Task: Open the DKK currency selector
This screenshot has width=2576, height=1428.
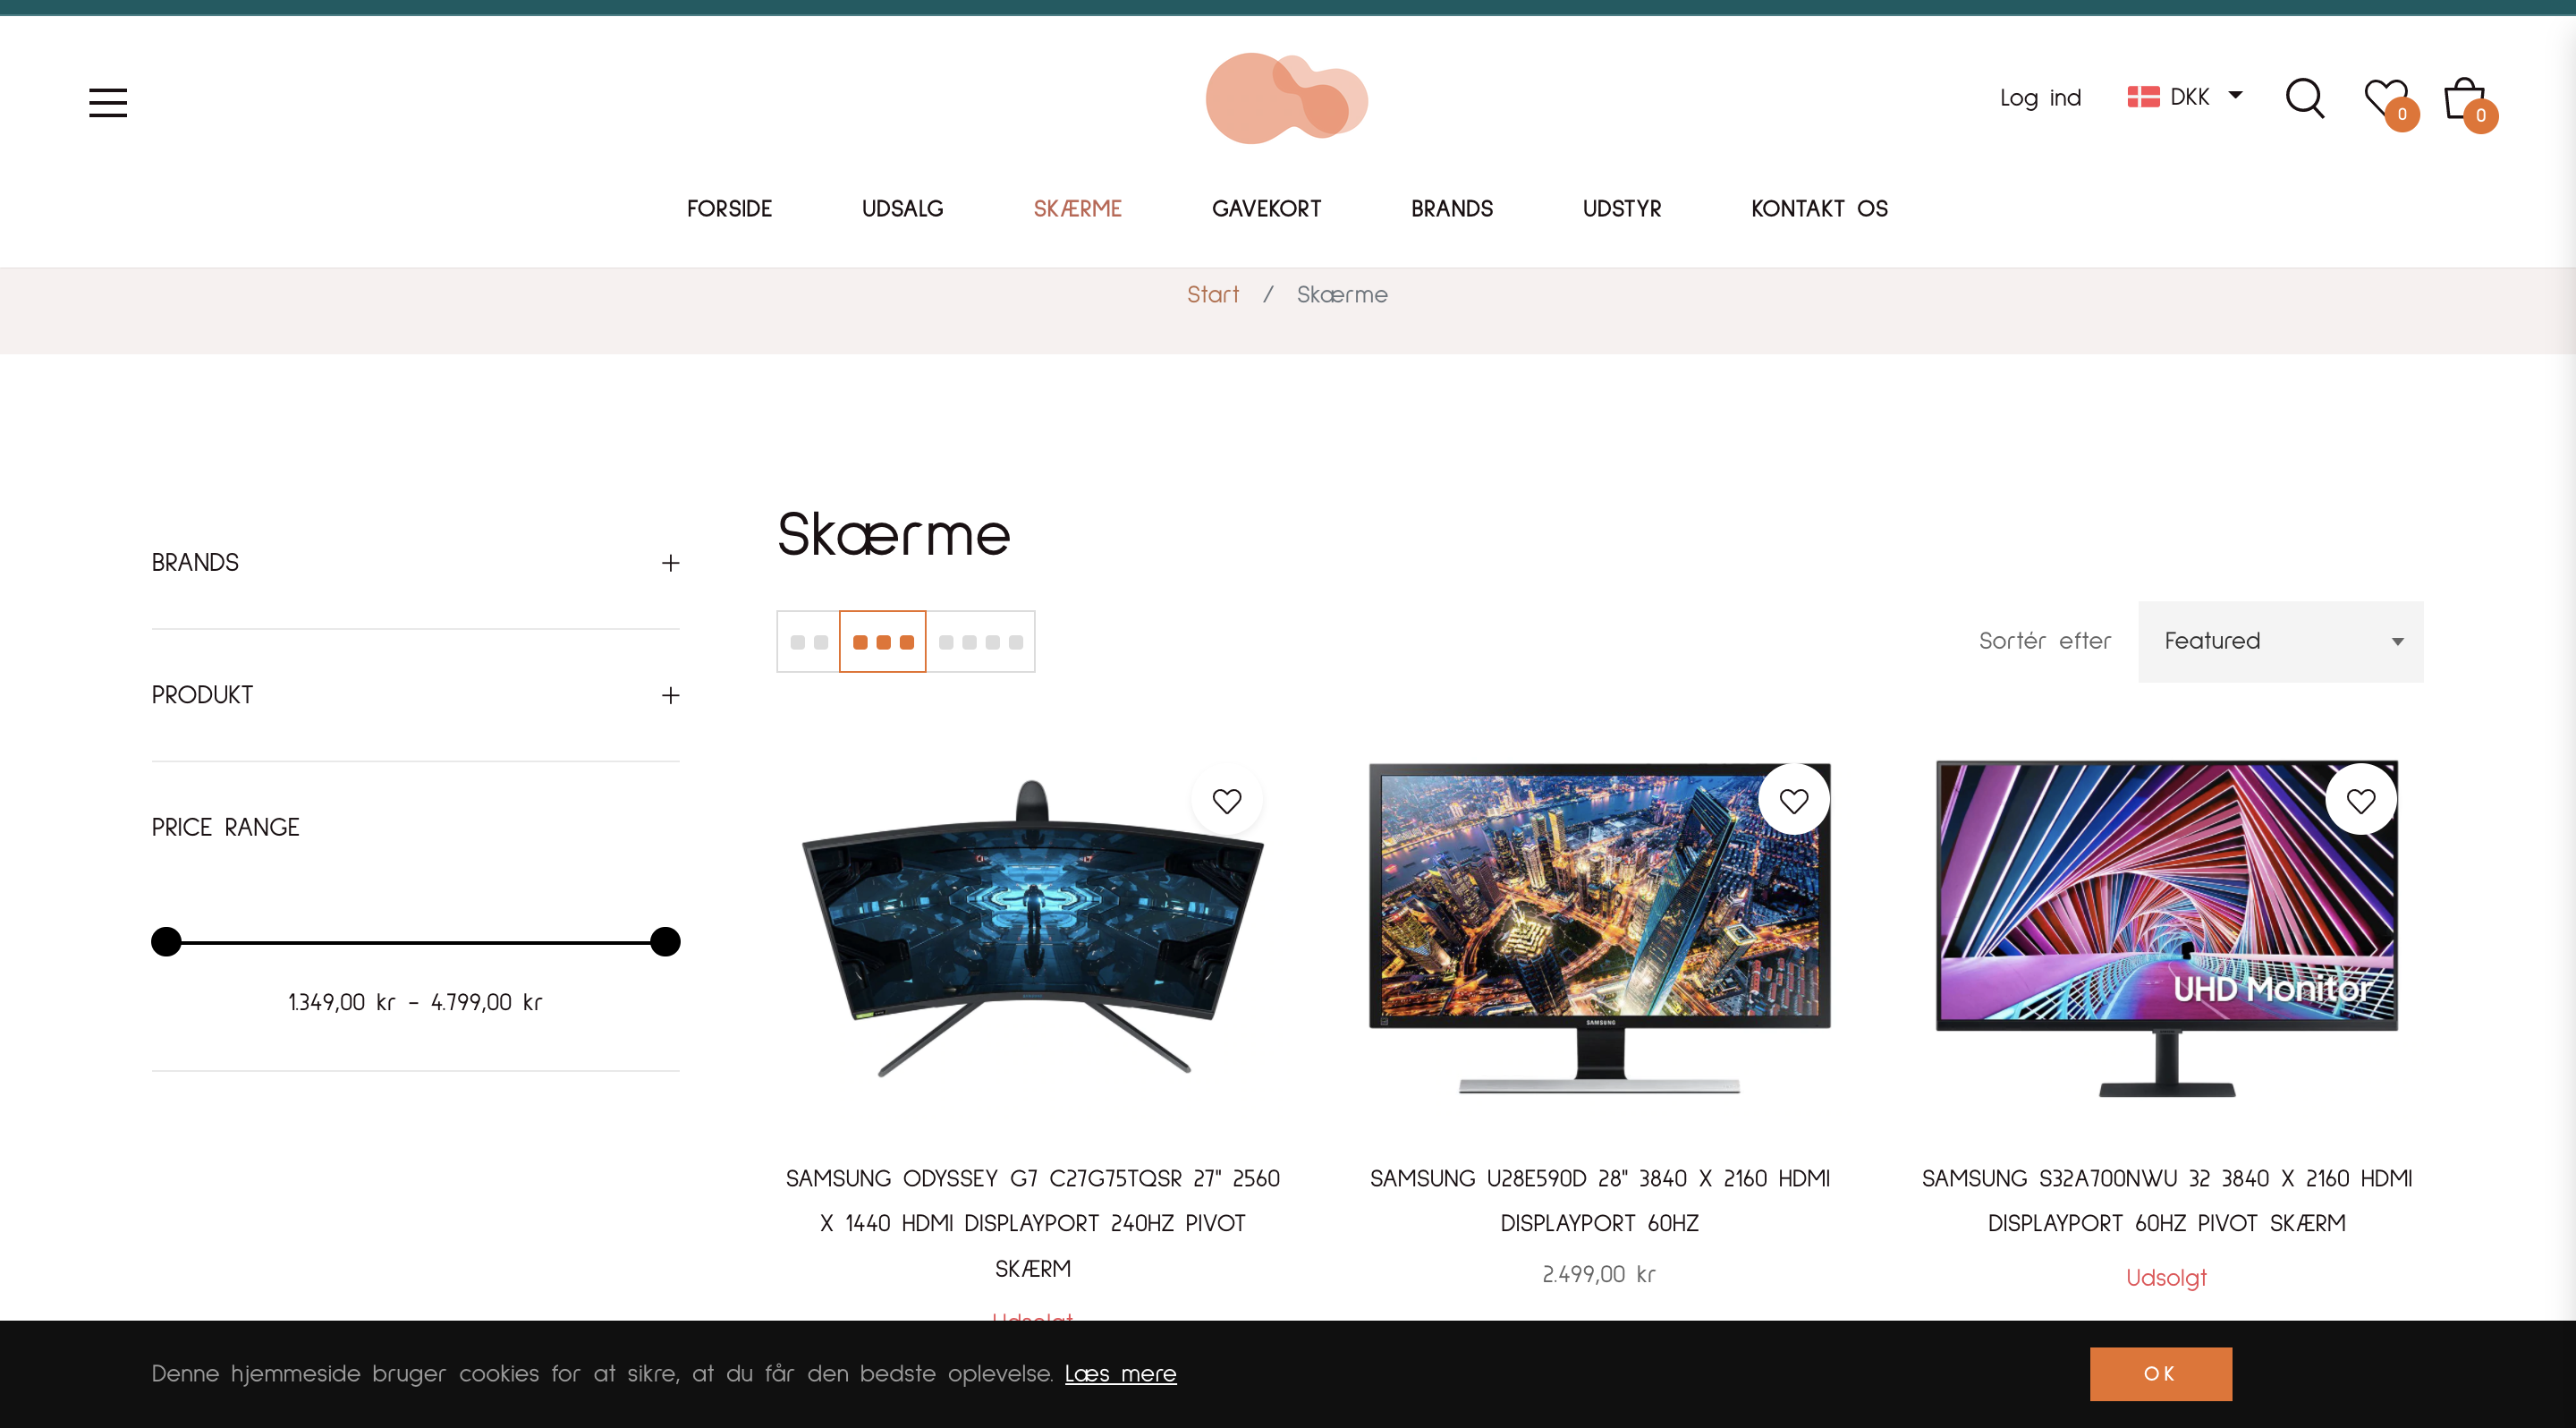Action: (2184, 97)
